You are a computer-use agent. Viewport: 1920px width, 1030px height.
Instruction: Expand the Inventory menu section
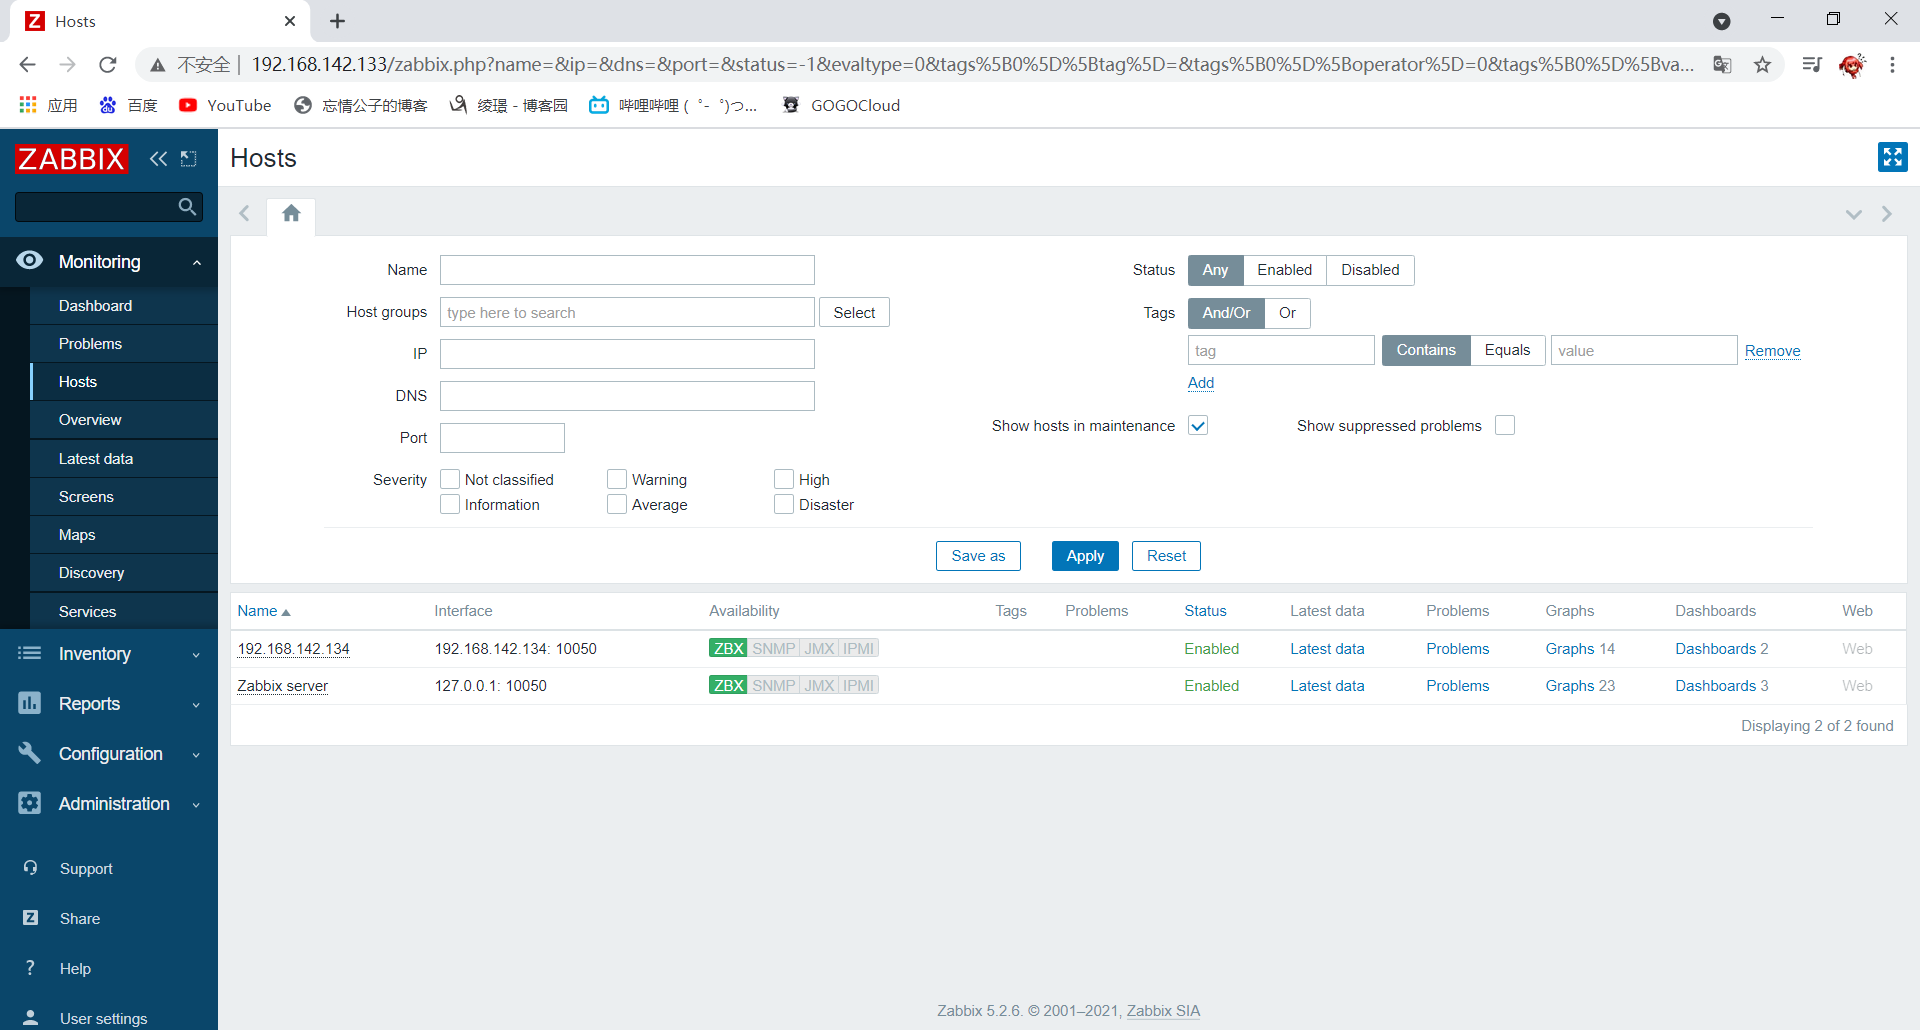pos(196,654)
